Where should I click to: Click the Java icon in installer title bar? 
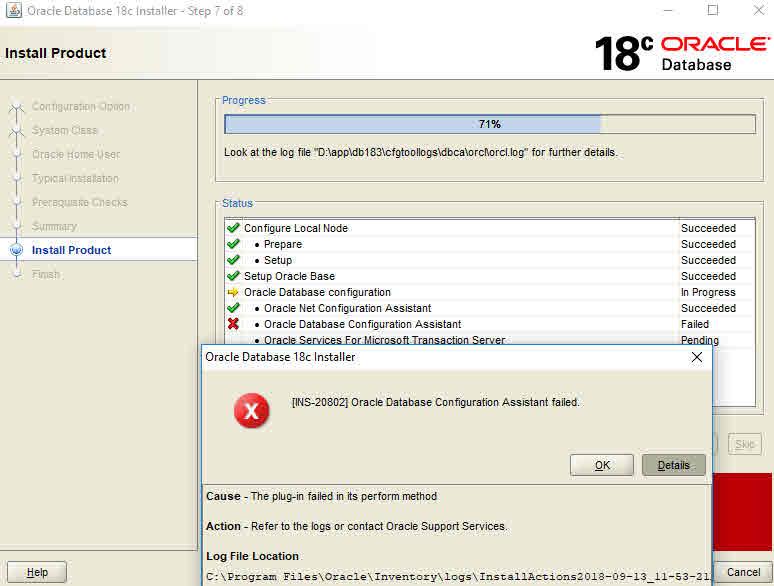pyautogui.click(x=12, y=11)
